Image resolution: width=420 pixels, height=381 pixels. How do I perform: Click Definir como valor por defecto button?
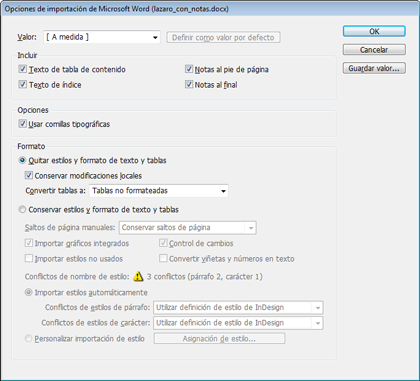tap(223, 37)
